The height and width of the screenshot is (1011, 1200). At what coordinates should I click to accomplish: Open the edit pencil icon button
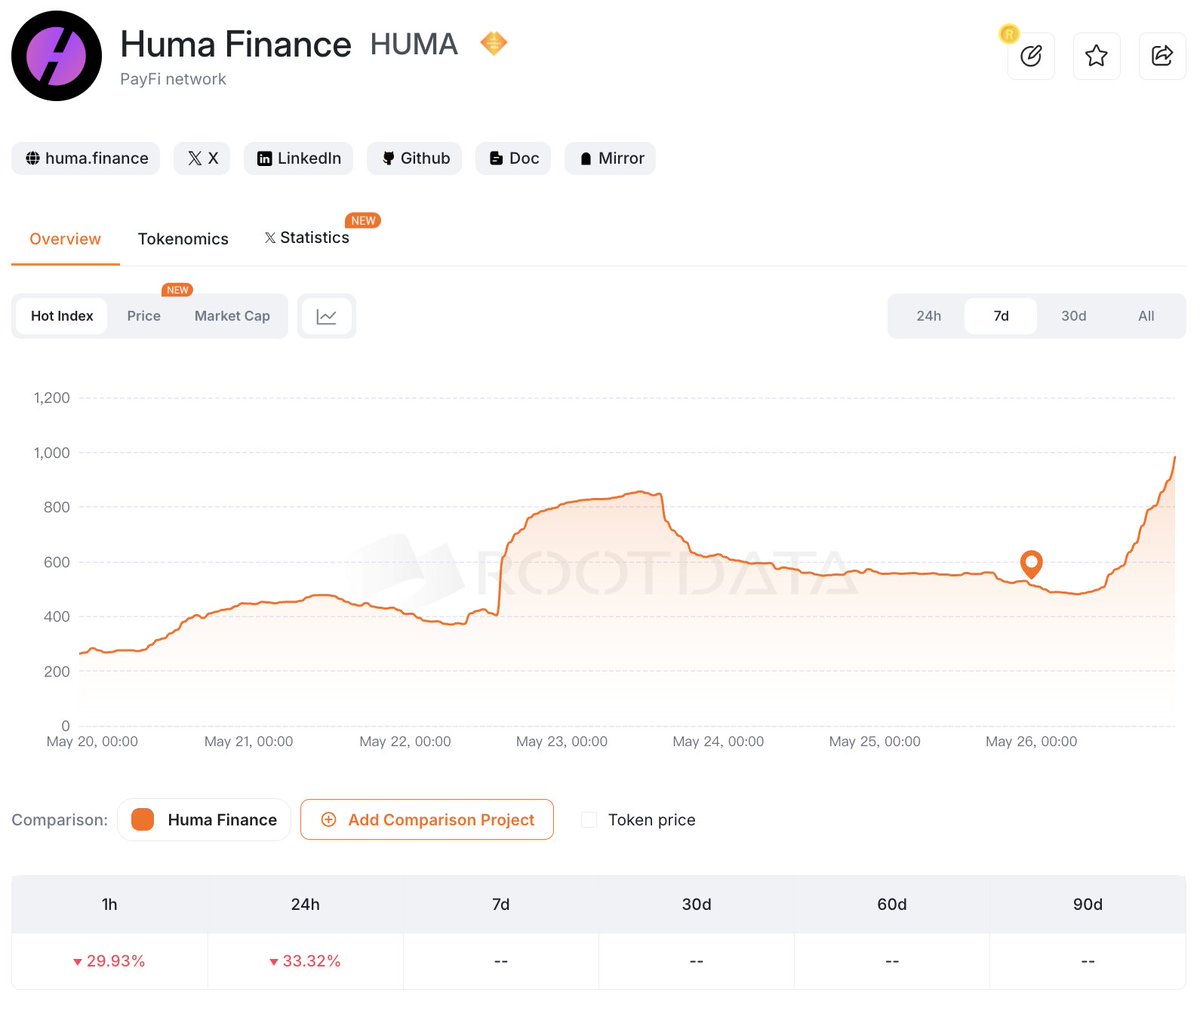click(1031, 56)
